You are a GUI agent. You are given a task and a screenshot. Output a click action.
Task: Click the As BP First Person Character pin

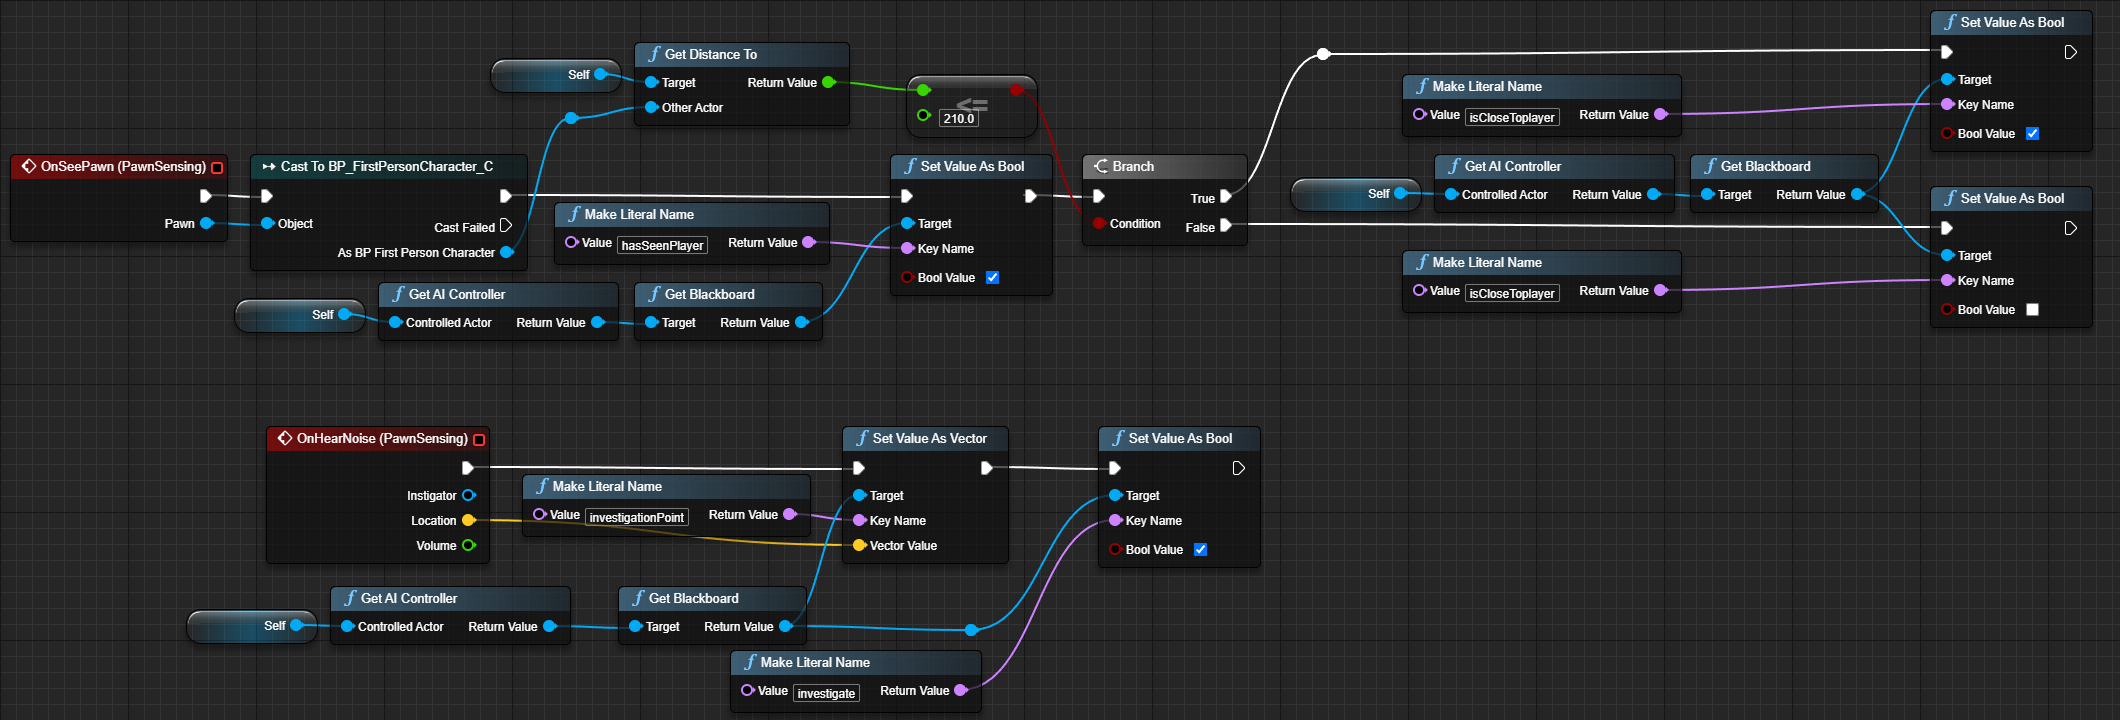coord(506,252)
